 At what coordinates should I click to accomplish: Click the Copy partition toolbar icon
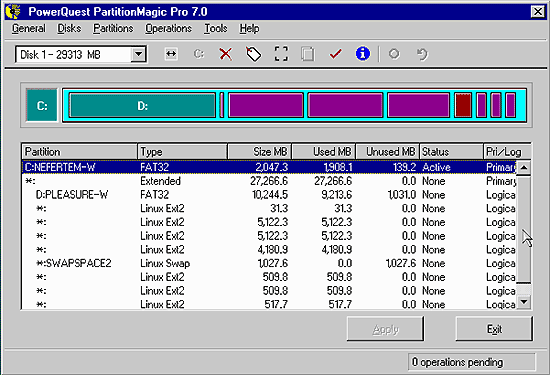point(308,54)
